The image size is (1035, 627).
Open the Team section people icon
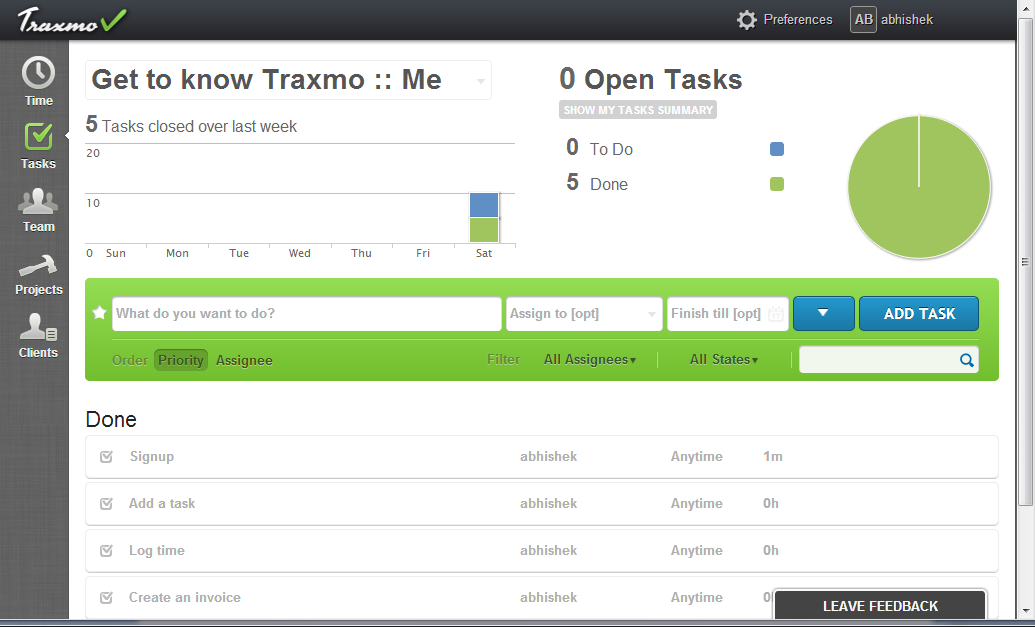pyautogui.click(x=38, y=201)
